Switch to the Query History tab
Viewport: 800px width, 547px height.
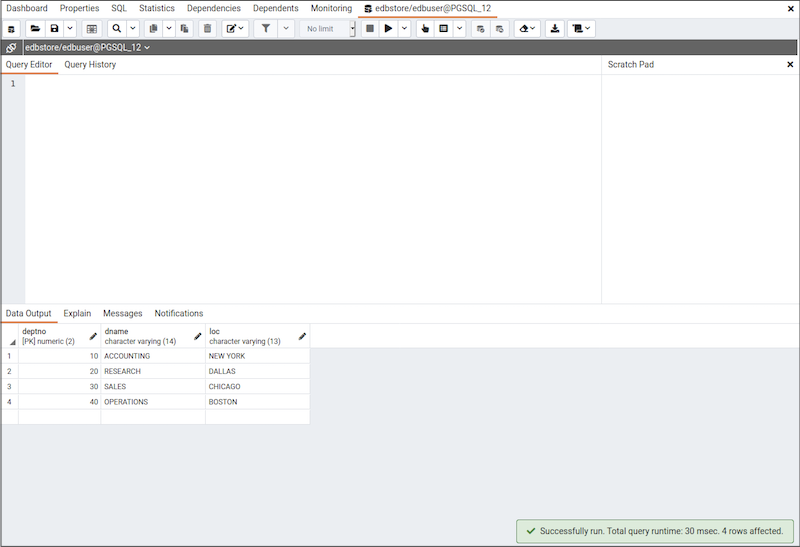tap(90, 64)
